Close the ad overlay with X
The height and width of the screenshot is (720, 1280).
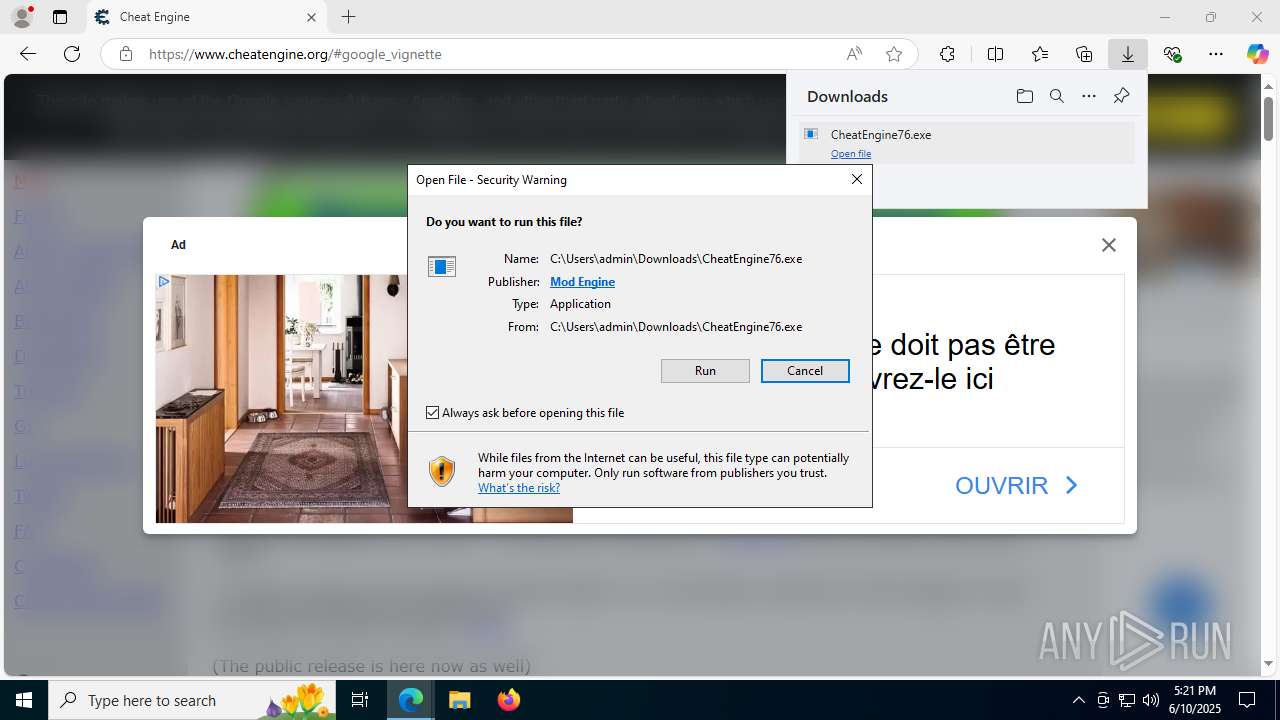1108,245
